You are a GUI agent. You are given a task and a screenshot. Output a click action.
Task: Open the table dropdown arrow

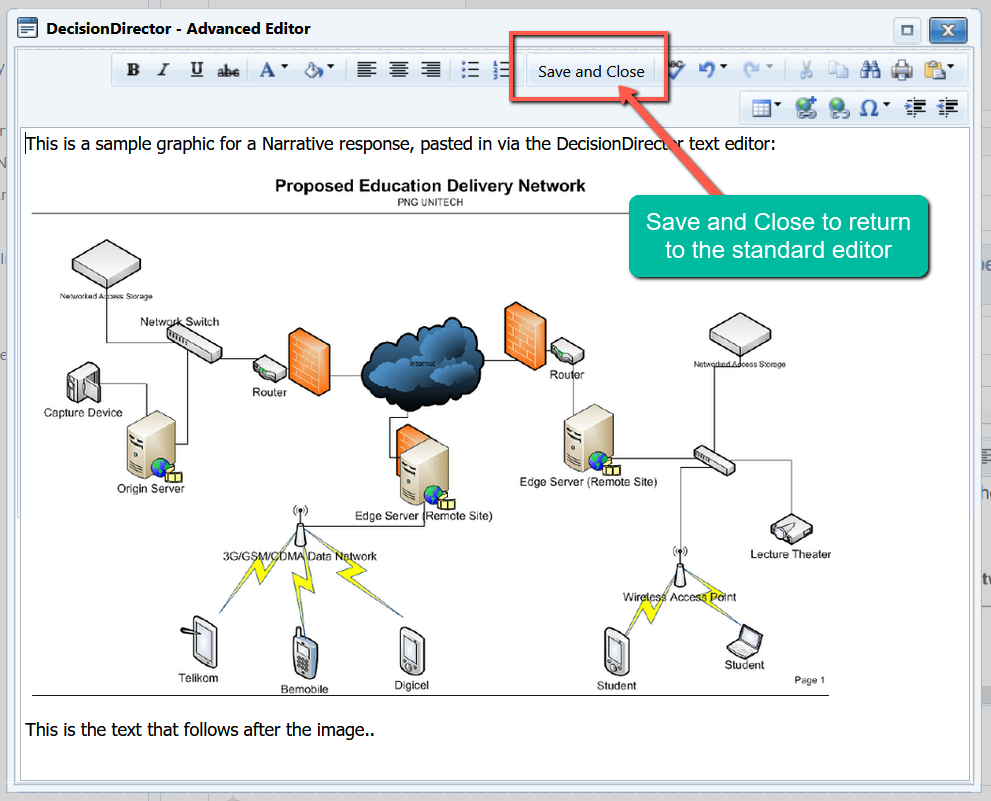pyautogui.click(x=777, y=105)
